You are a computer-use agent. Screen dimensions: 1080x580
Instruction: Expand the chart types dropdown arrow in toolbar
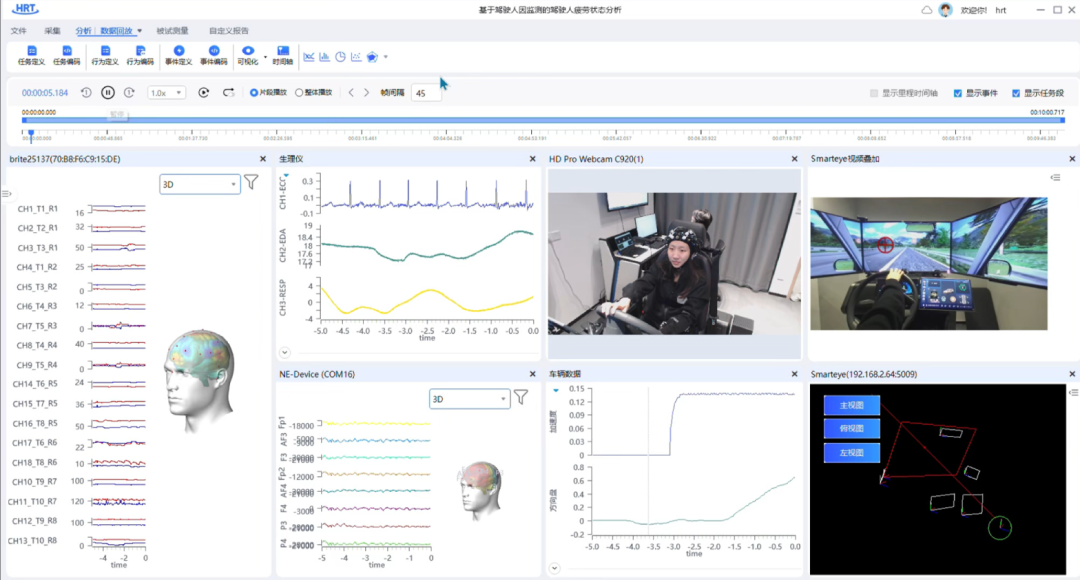[386, 56]
